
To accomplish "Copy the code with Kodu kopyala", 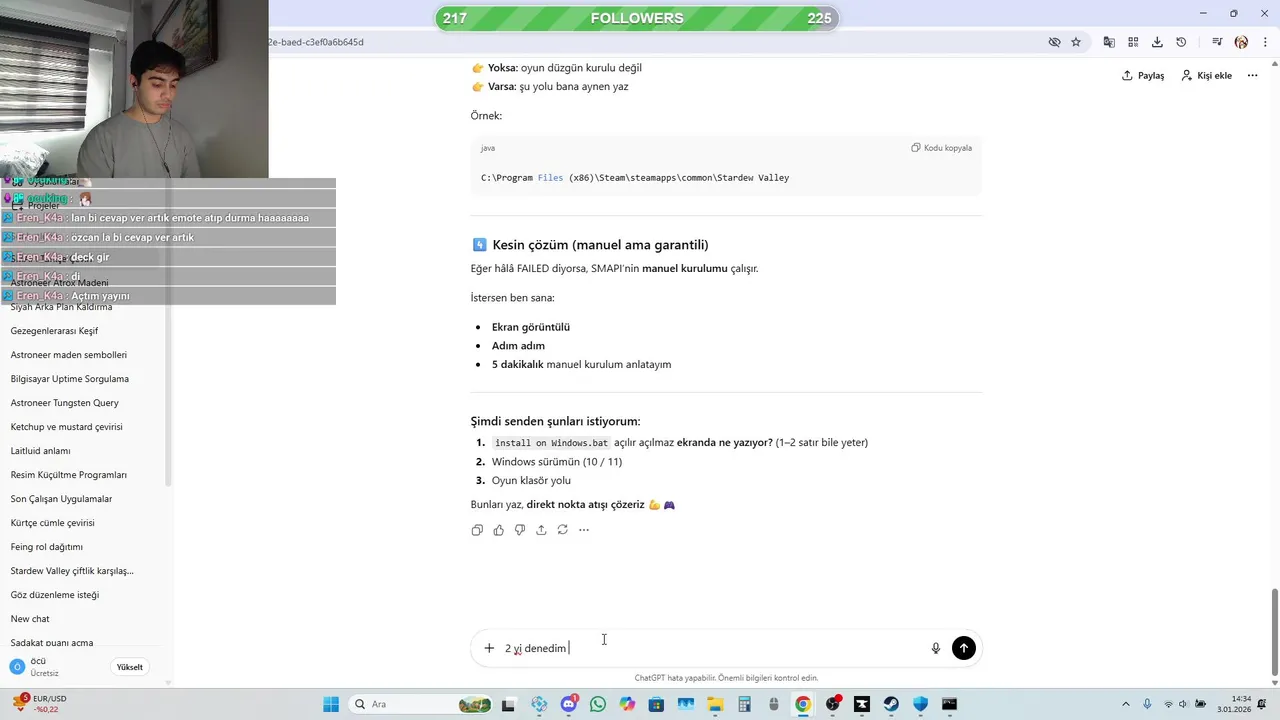I will (x=941, y=148).
